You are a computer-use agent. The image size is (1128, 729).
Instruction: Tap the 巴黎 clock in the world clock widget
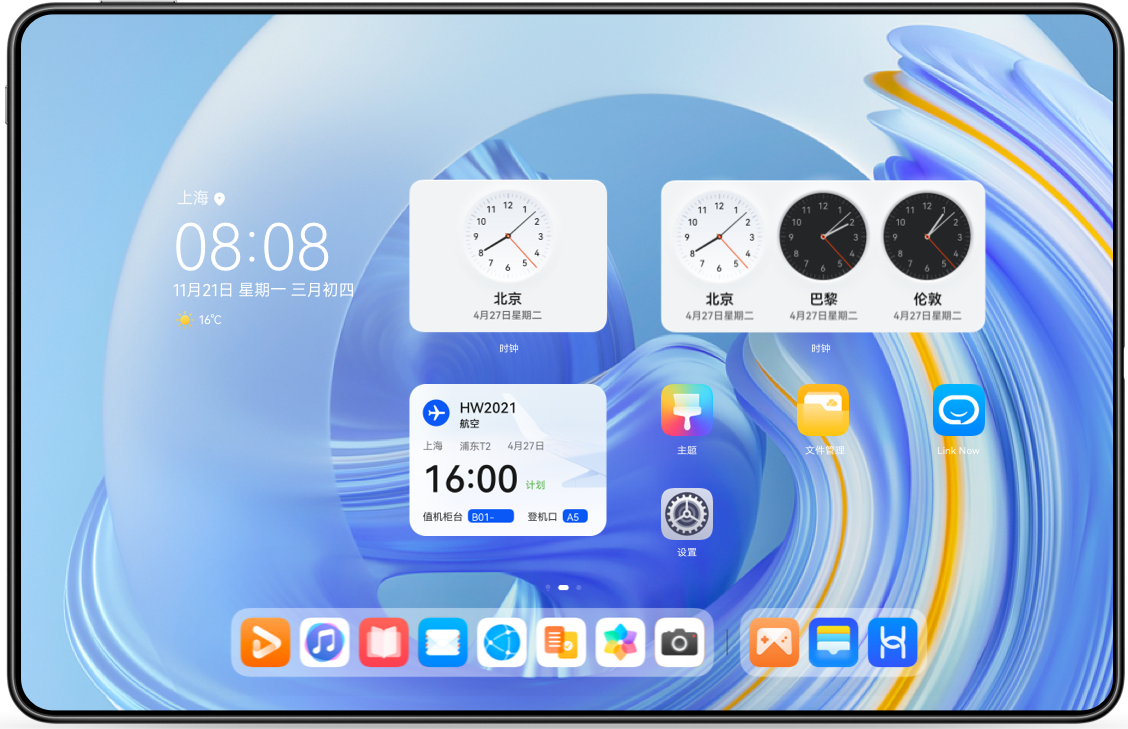tap(823, 236)
